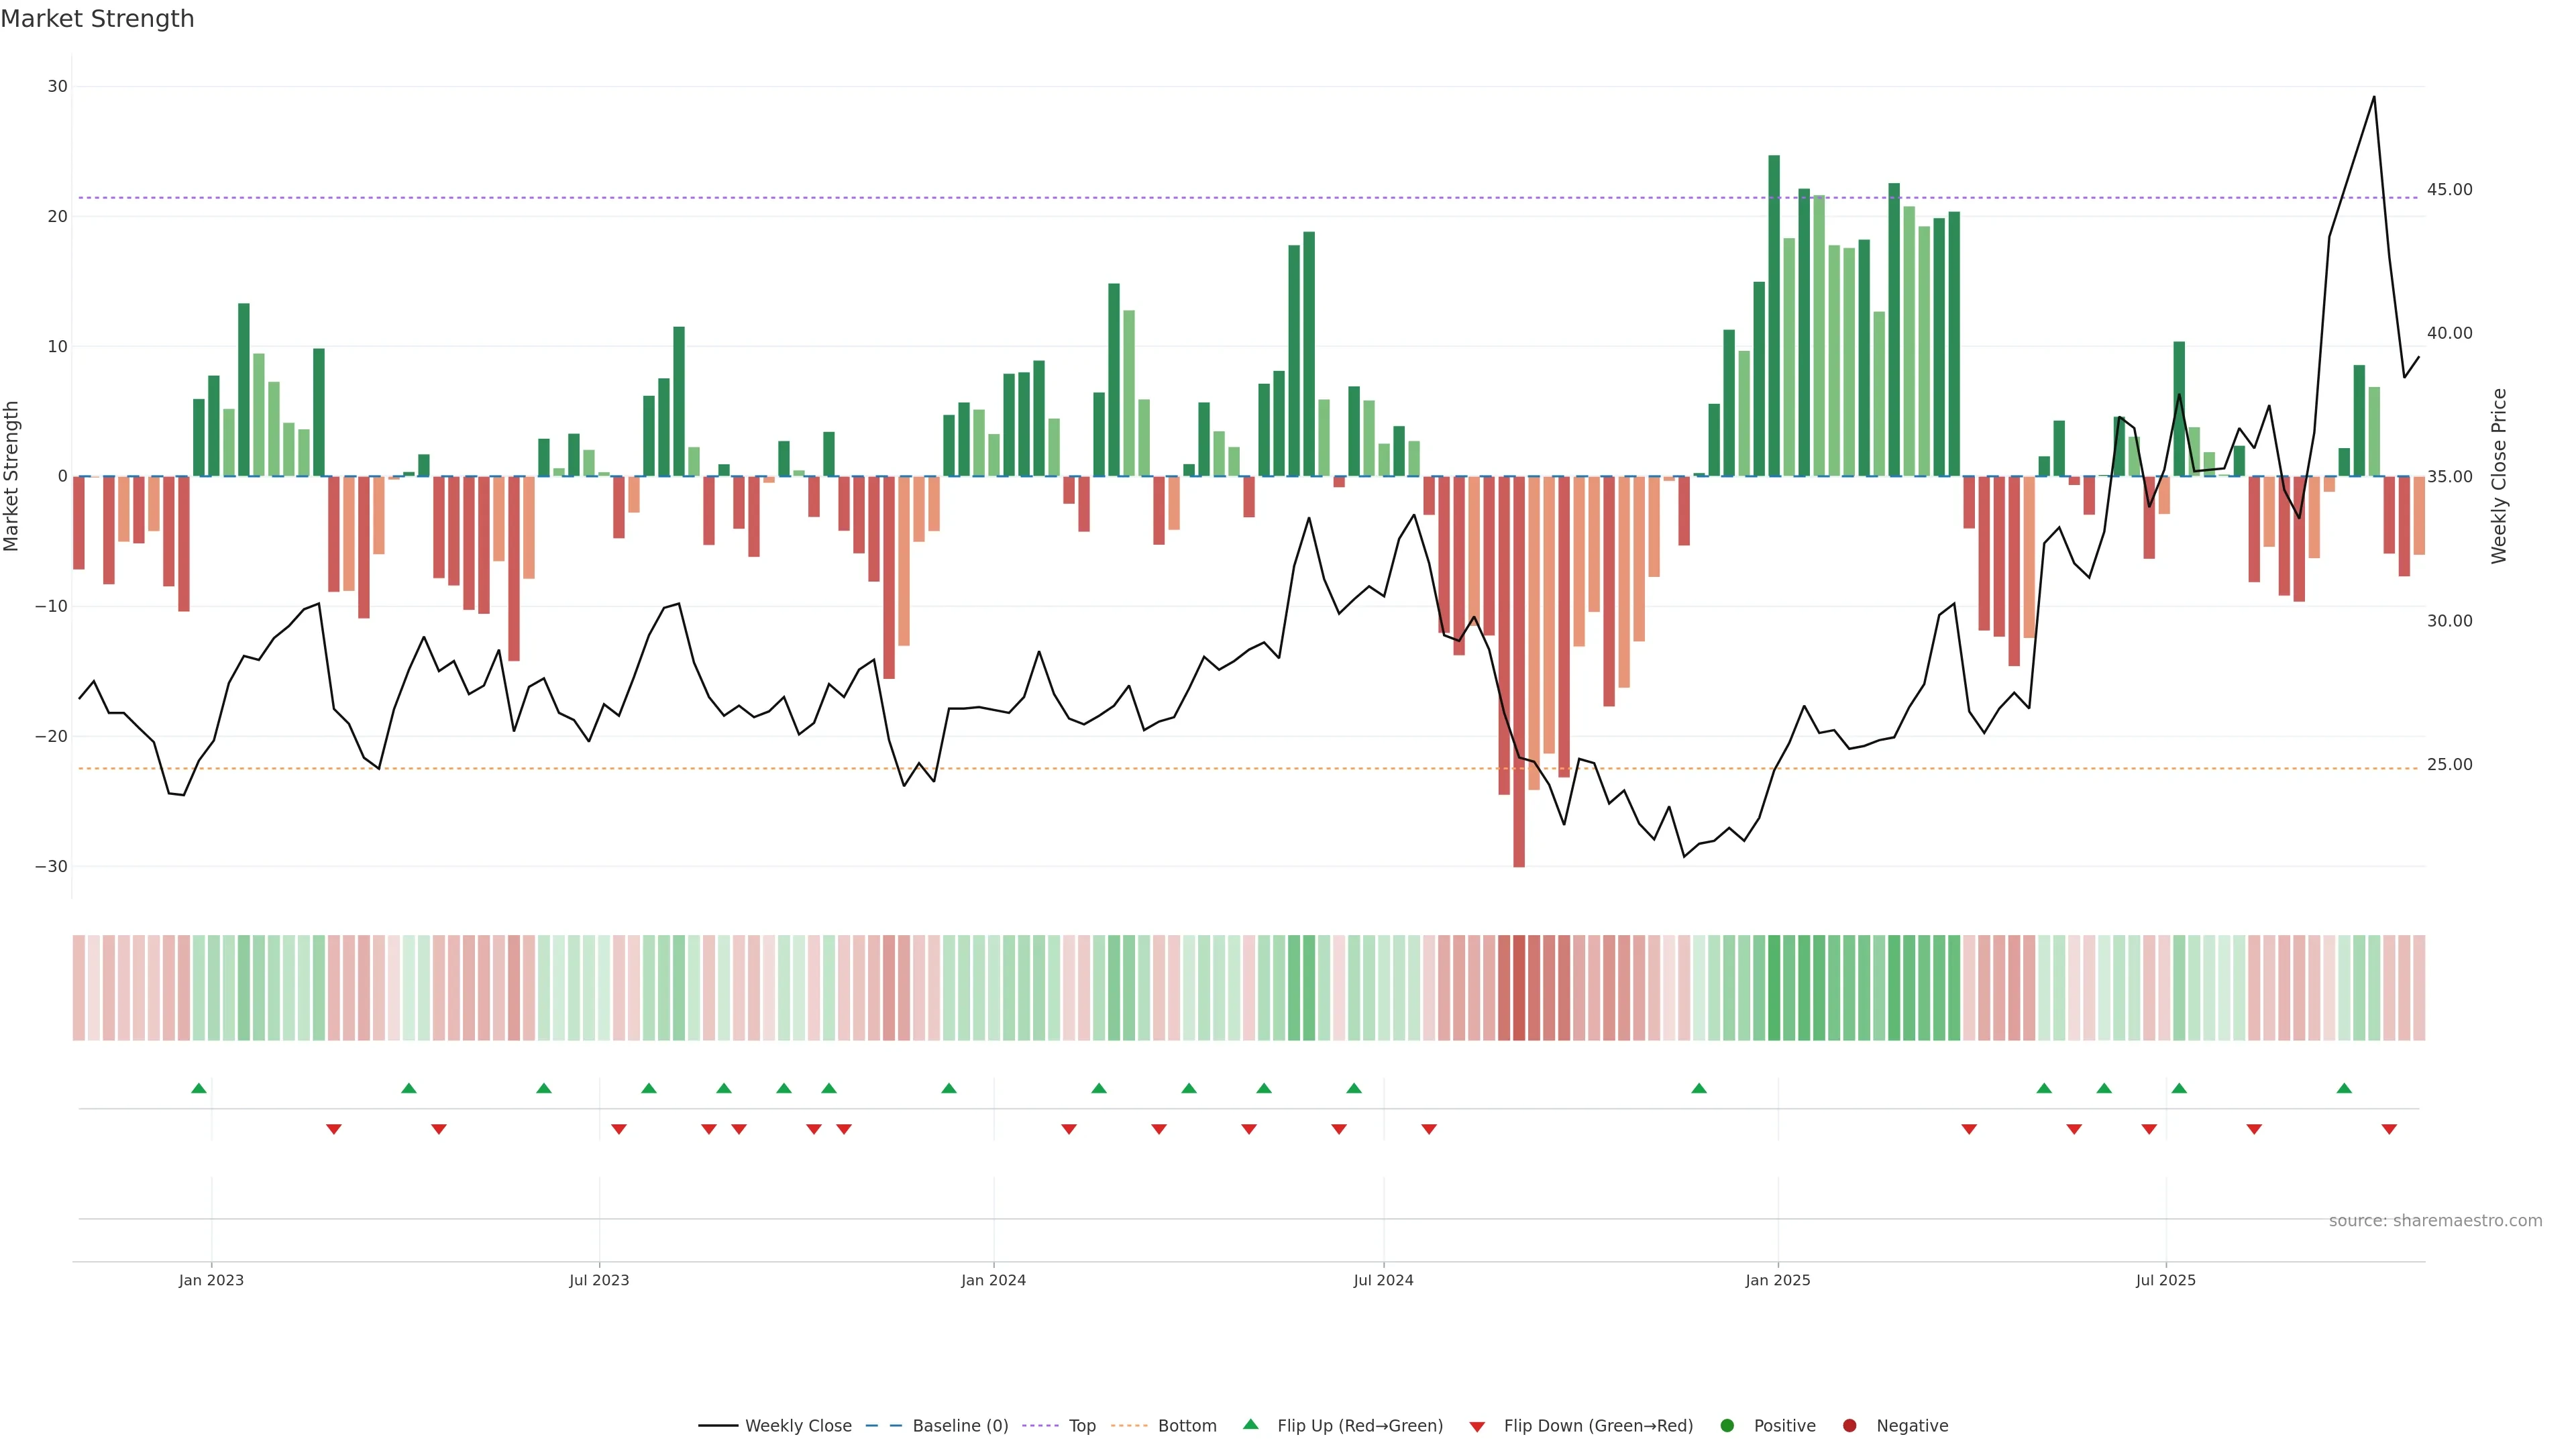This screenshot has height=1449, width=2576.
Task: Click the last red flip-down triangle marker
Action: pyautogui.click(x=2389, y=1129)
